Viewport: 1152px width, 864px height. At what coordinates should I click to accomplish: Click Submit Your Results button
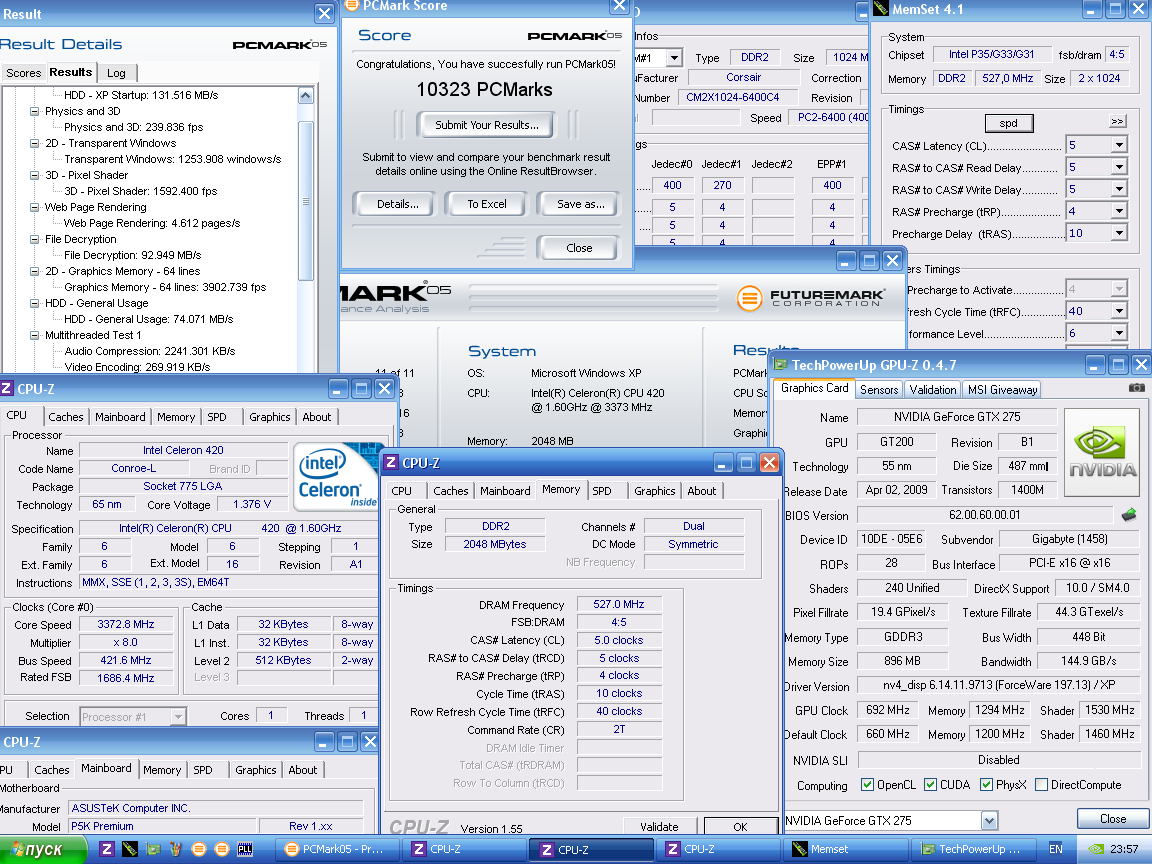click(486, 125)
